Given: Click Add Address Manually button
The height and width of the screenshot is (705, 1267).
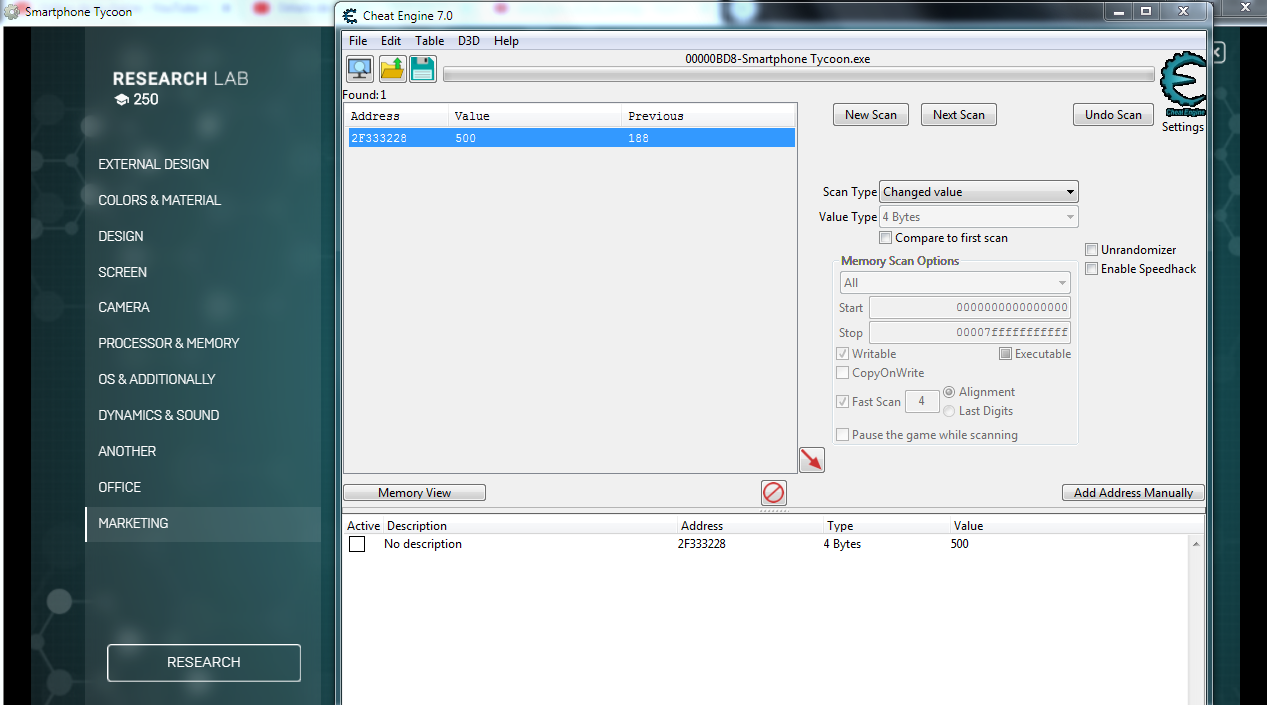Looking at the screenshot, I should coord(1133,493).
